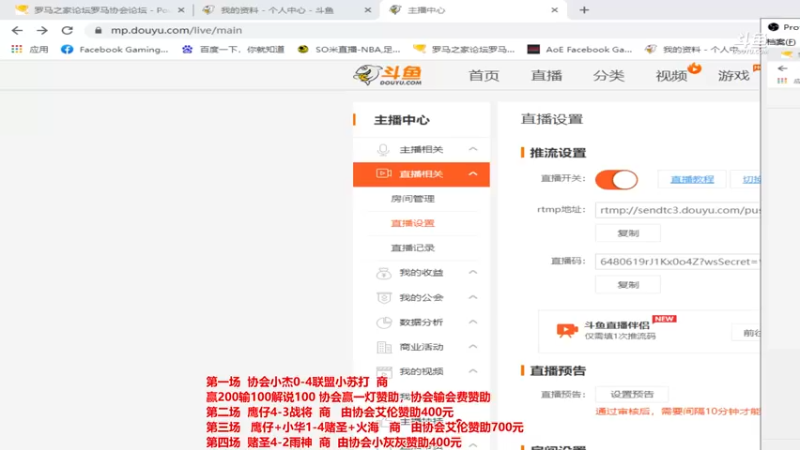800x450 pixels.
Task: Click video camera icon on 直播相关
Action: pyautogui.click(x=384, y=174)
